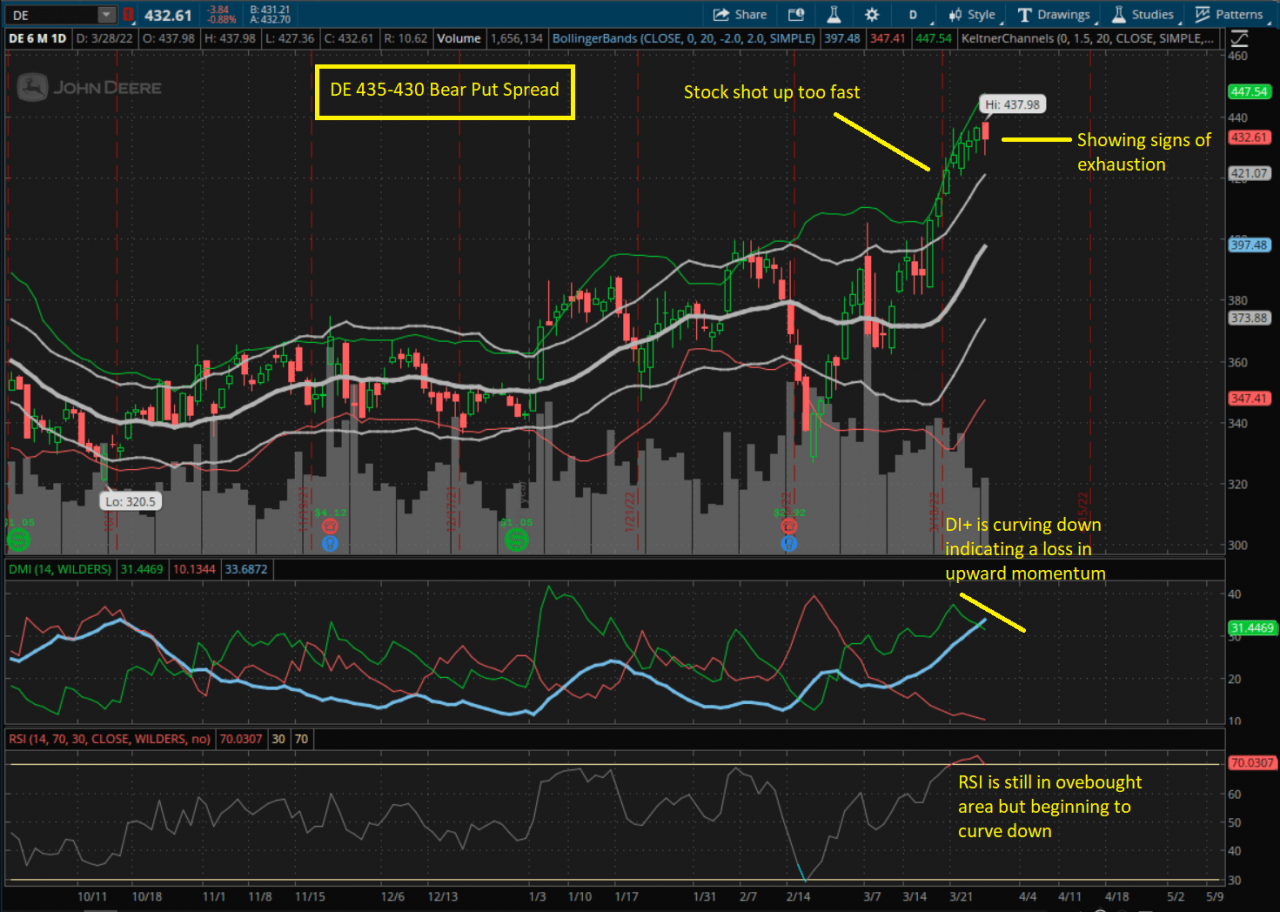Click the blue lightbulb icon near February 14
1280x912 pixels.
790,543
